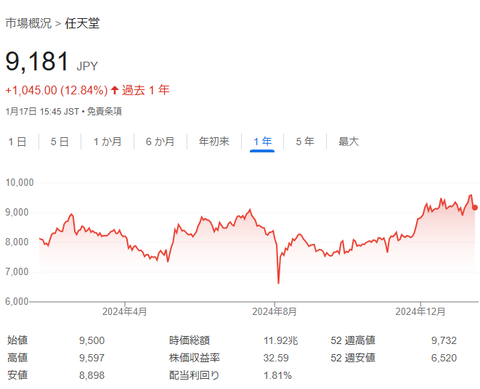The height and width of the screenshot is (389, 480).
Task: Click the 2024年4月 axis label
Action: click(x=125, y=312)
